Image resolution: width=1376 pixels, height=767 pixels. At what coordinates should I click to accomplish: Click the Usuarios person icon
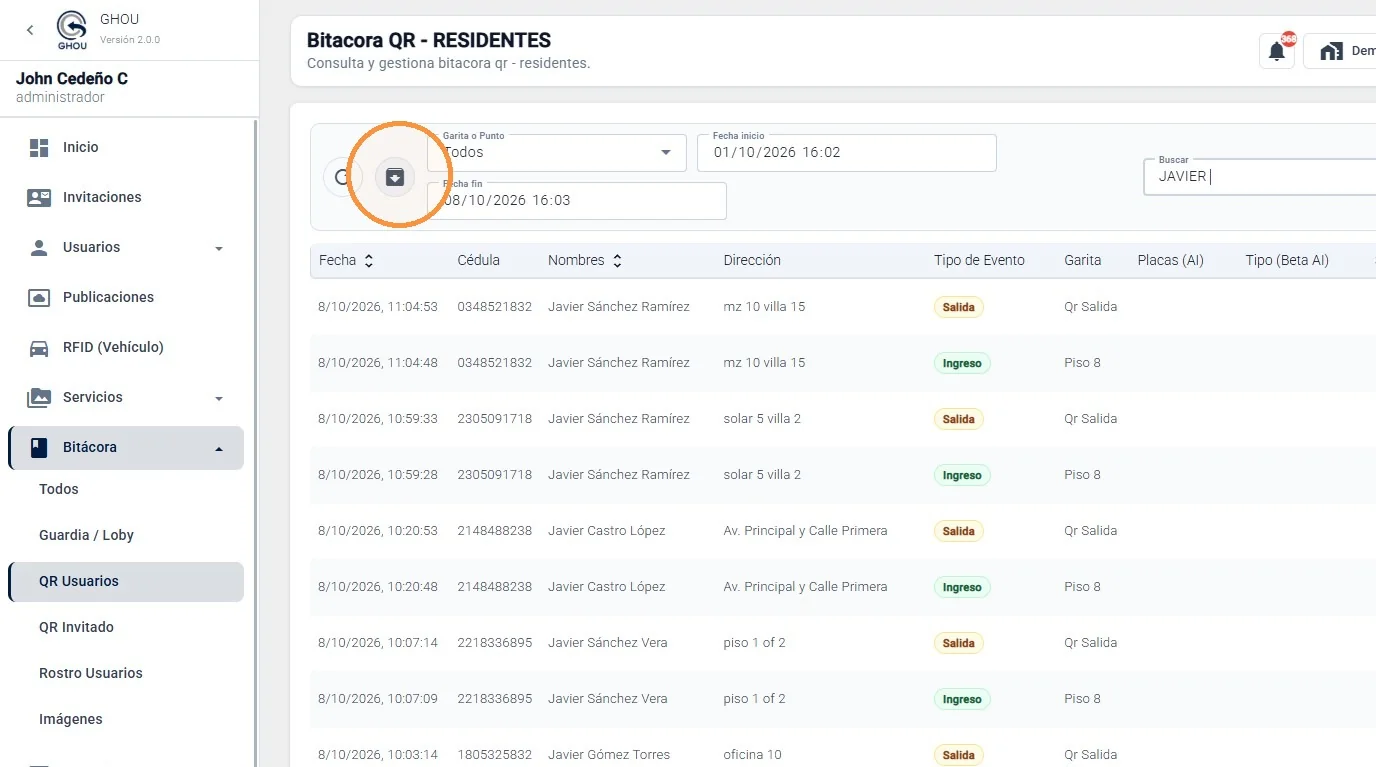[39, 248]
